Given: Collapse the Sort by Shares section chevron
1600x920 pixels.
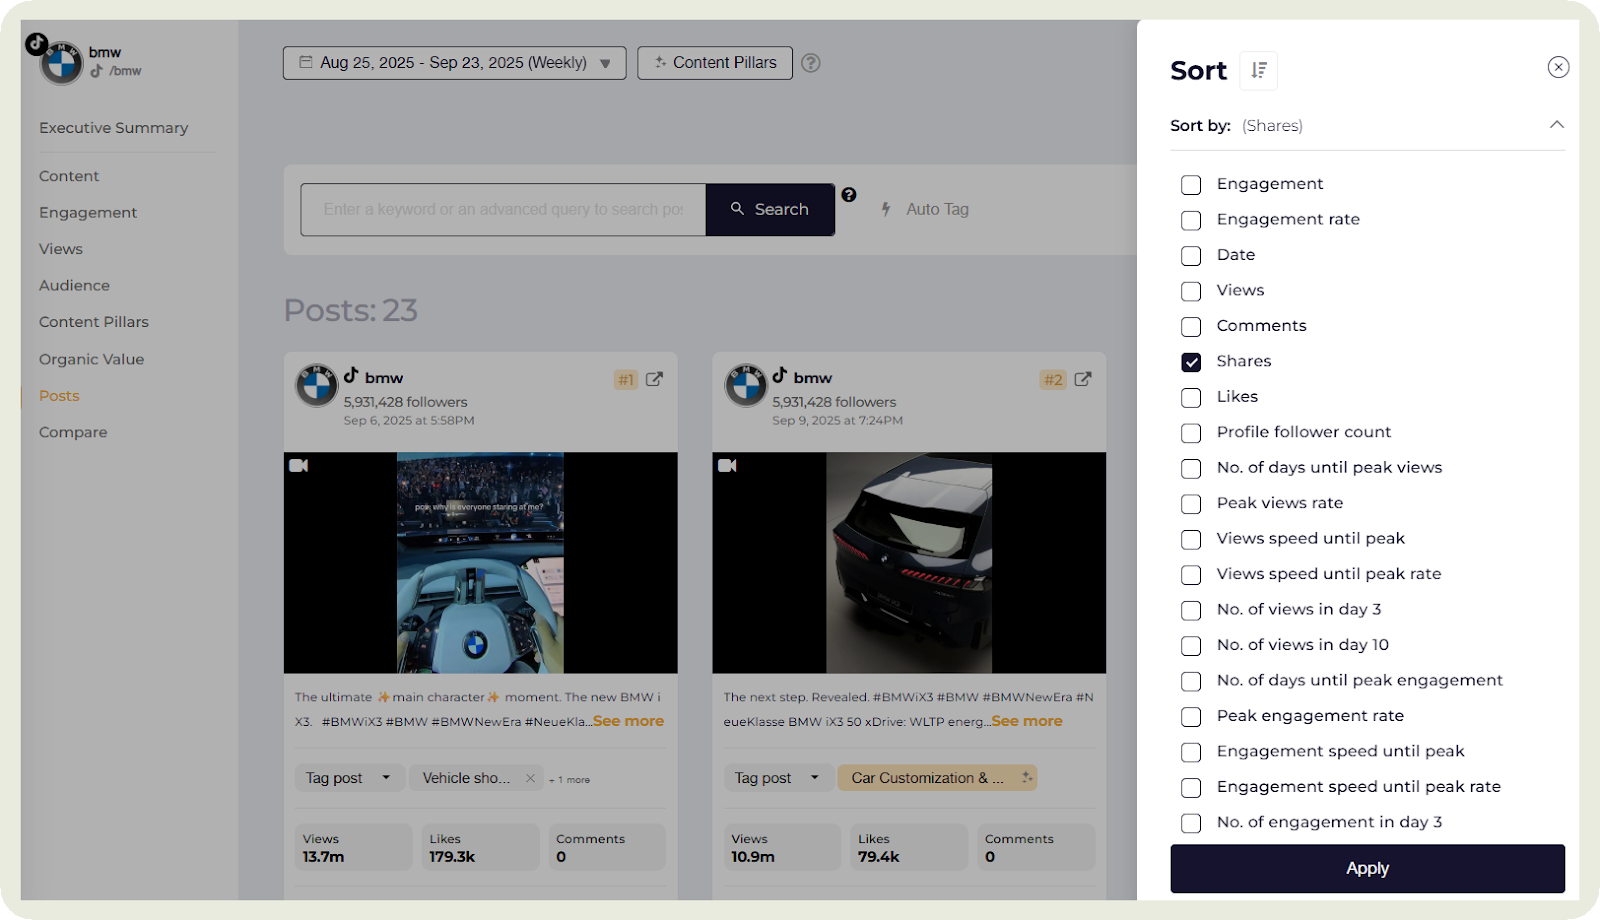Looking at the screenshot, I should pyautogui.click(x=1556, y=125).
